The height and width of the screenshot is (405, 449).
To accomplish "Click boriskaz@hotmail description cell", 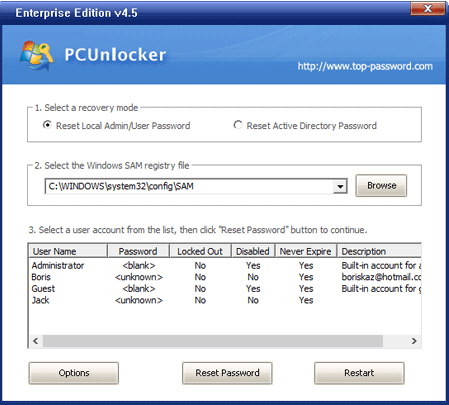I will pos(381,277).
